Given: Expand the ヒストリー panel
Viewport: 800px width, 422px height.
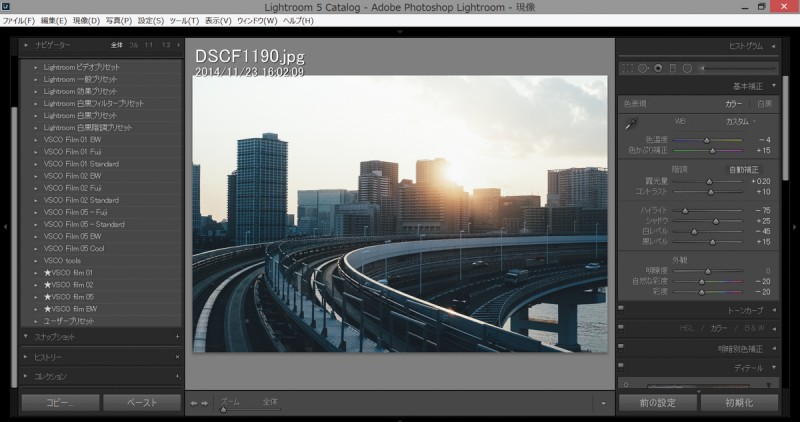Looking at the screenshot, I should [26, 357].
